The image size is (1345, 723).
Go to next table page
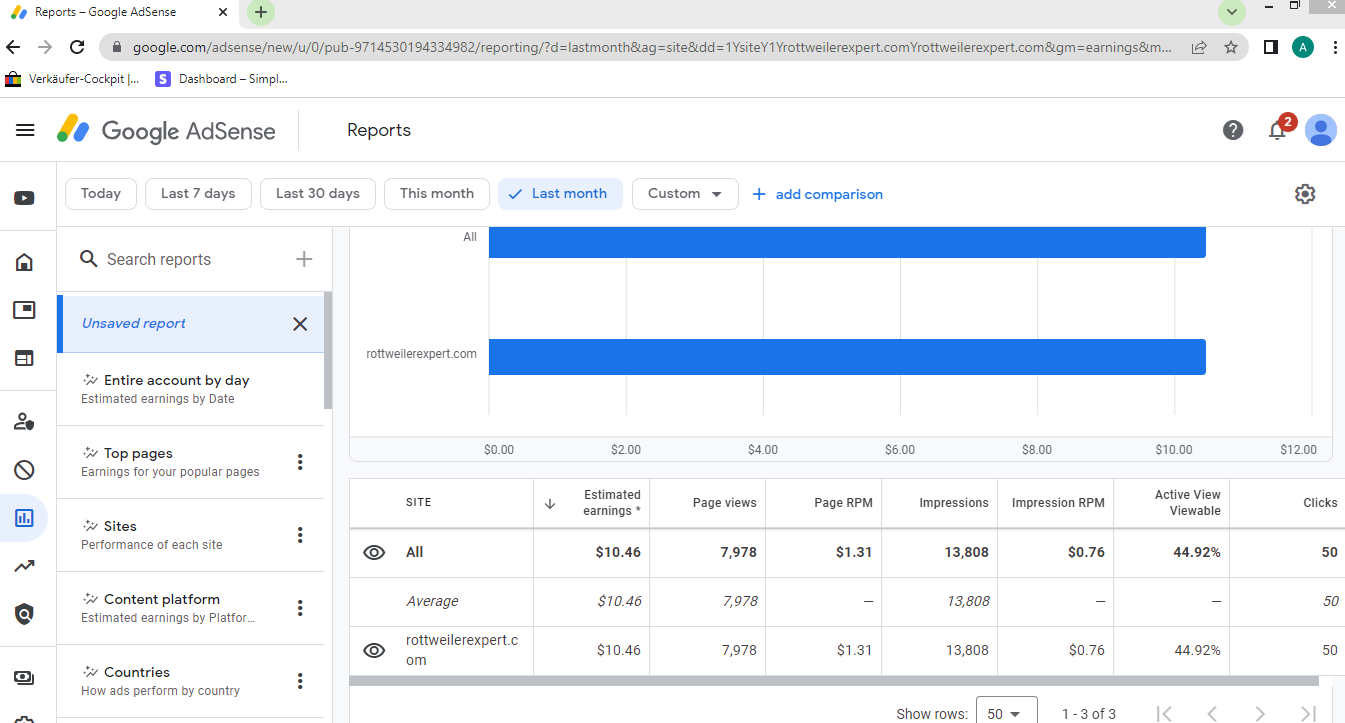tap(1260, 714)
